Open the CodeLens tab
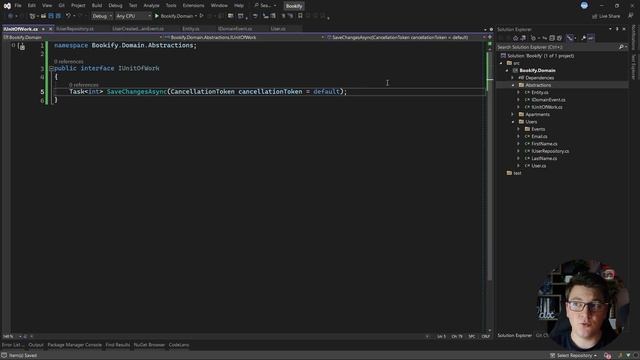This screenshot has width=640, height=360. (179, 345)
